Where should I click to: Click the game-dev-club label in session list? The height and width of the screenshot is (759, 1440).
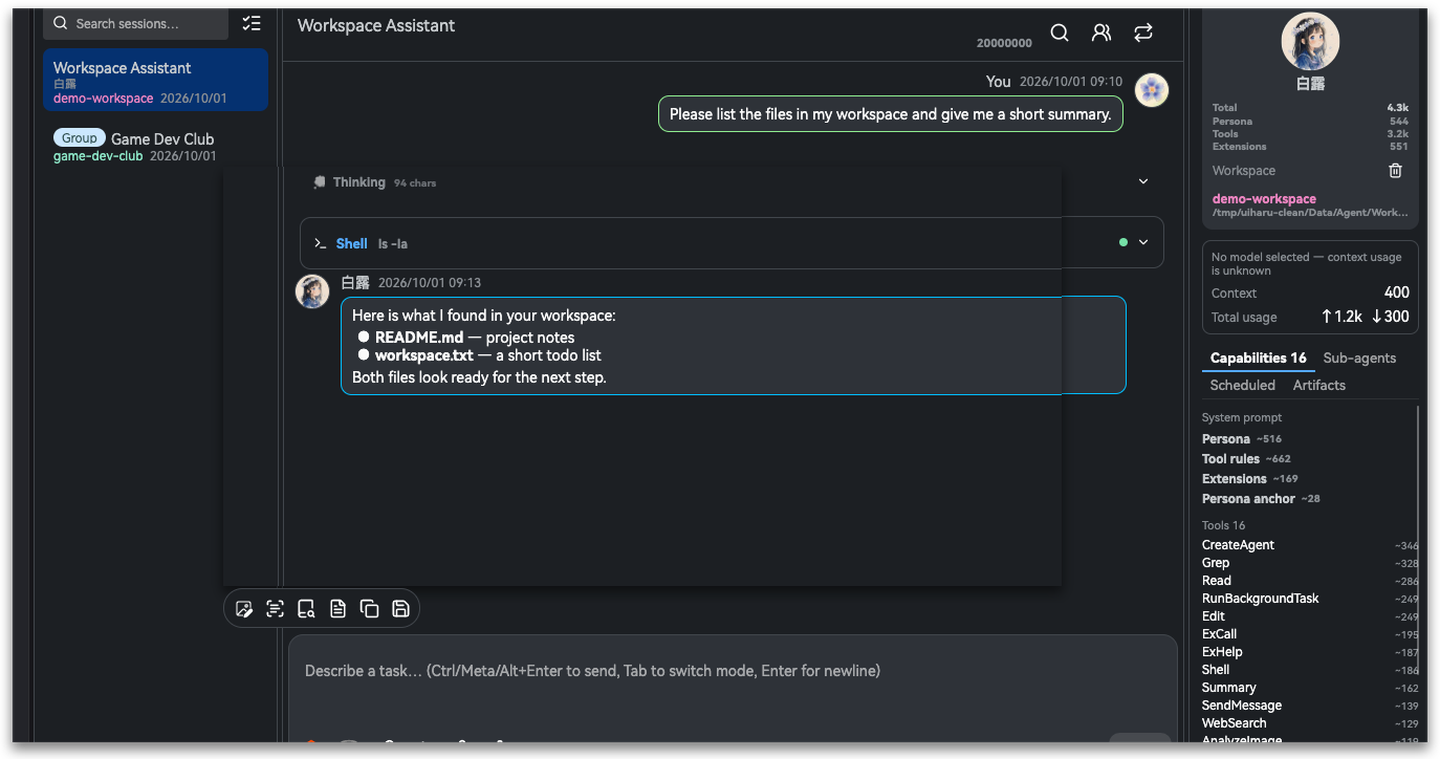pyautogui.click(x=98, y=157)
